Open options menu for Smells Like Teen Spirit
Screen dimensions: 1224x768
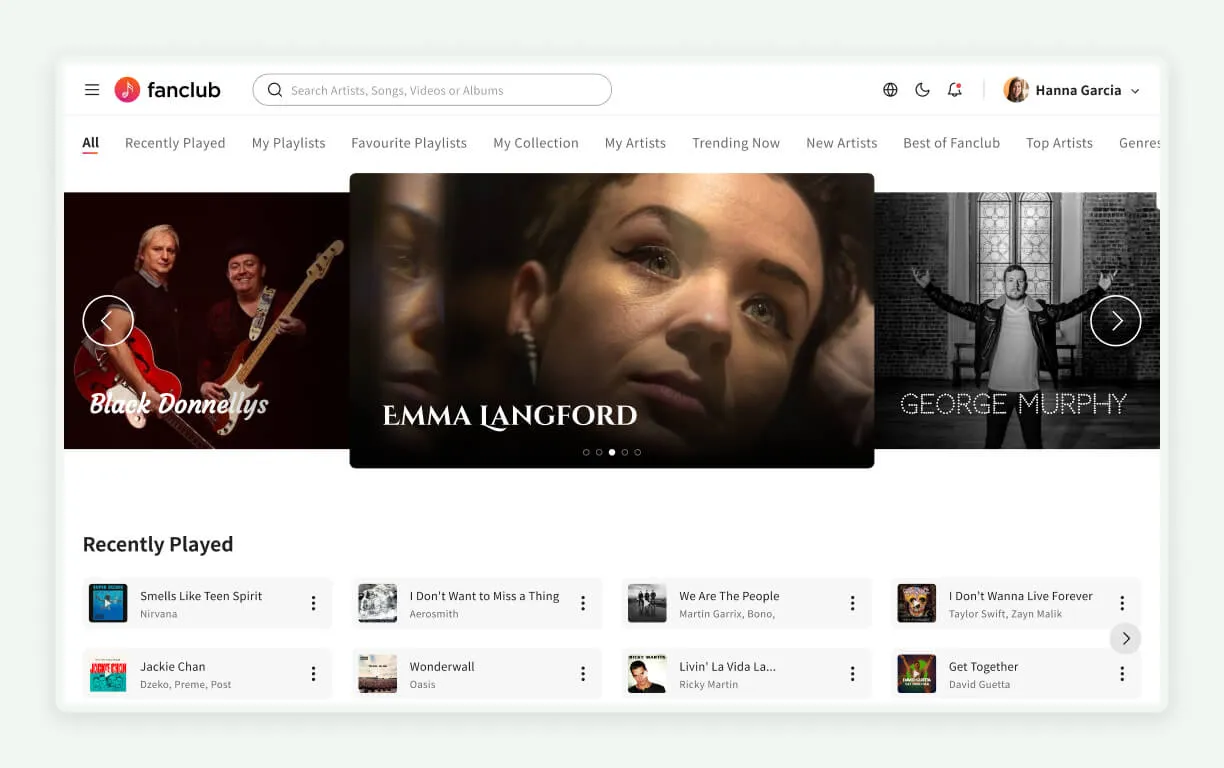click(x=313, y=603)
